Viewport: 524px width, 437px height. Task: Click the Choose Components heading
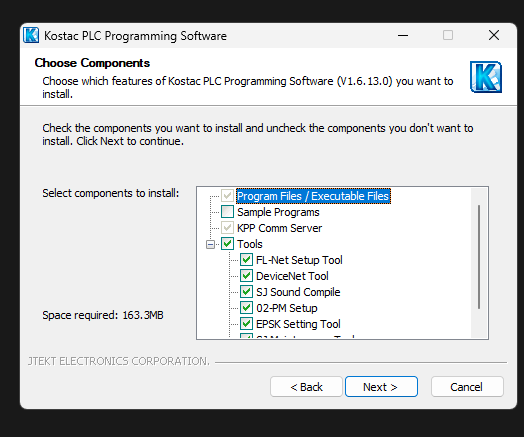92,63
